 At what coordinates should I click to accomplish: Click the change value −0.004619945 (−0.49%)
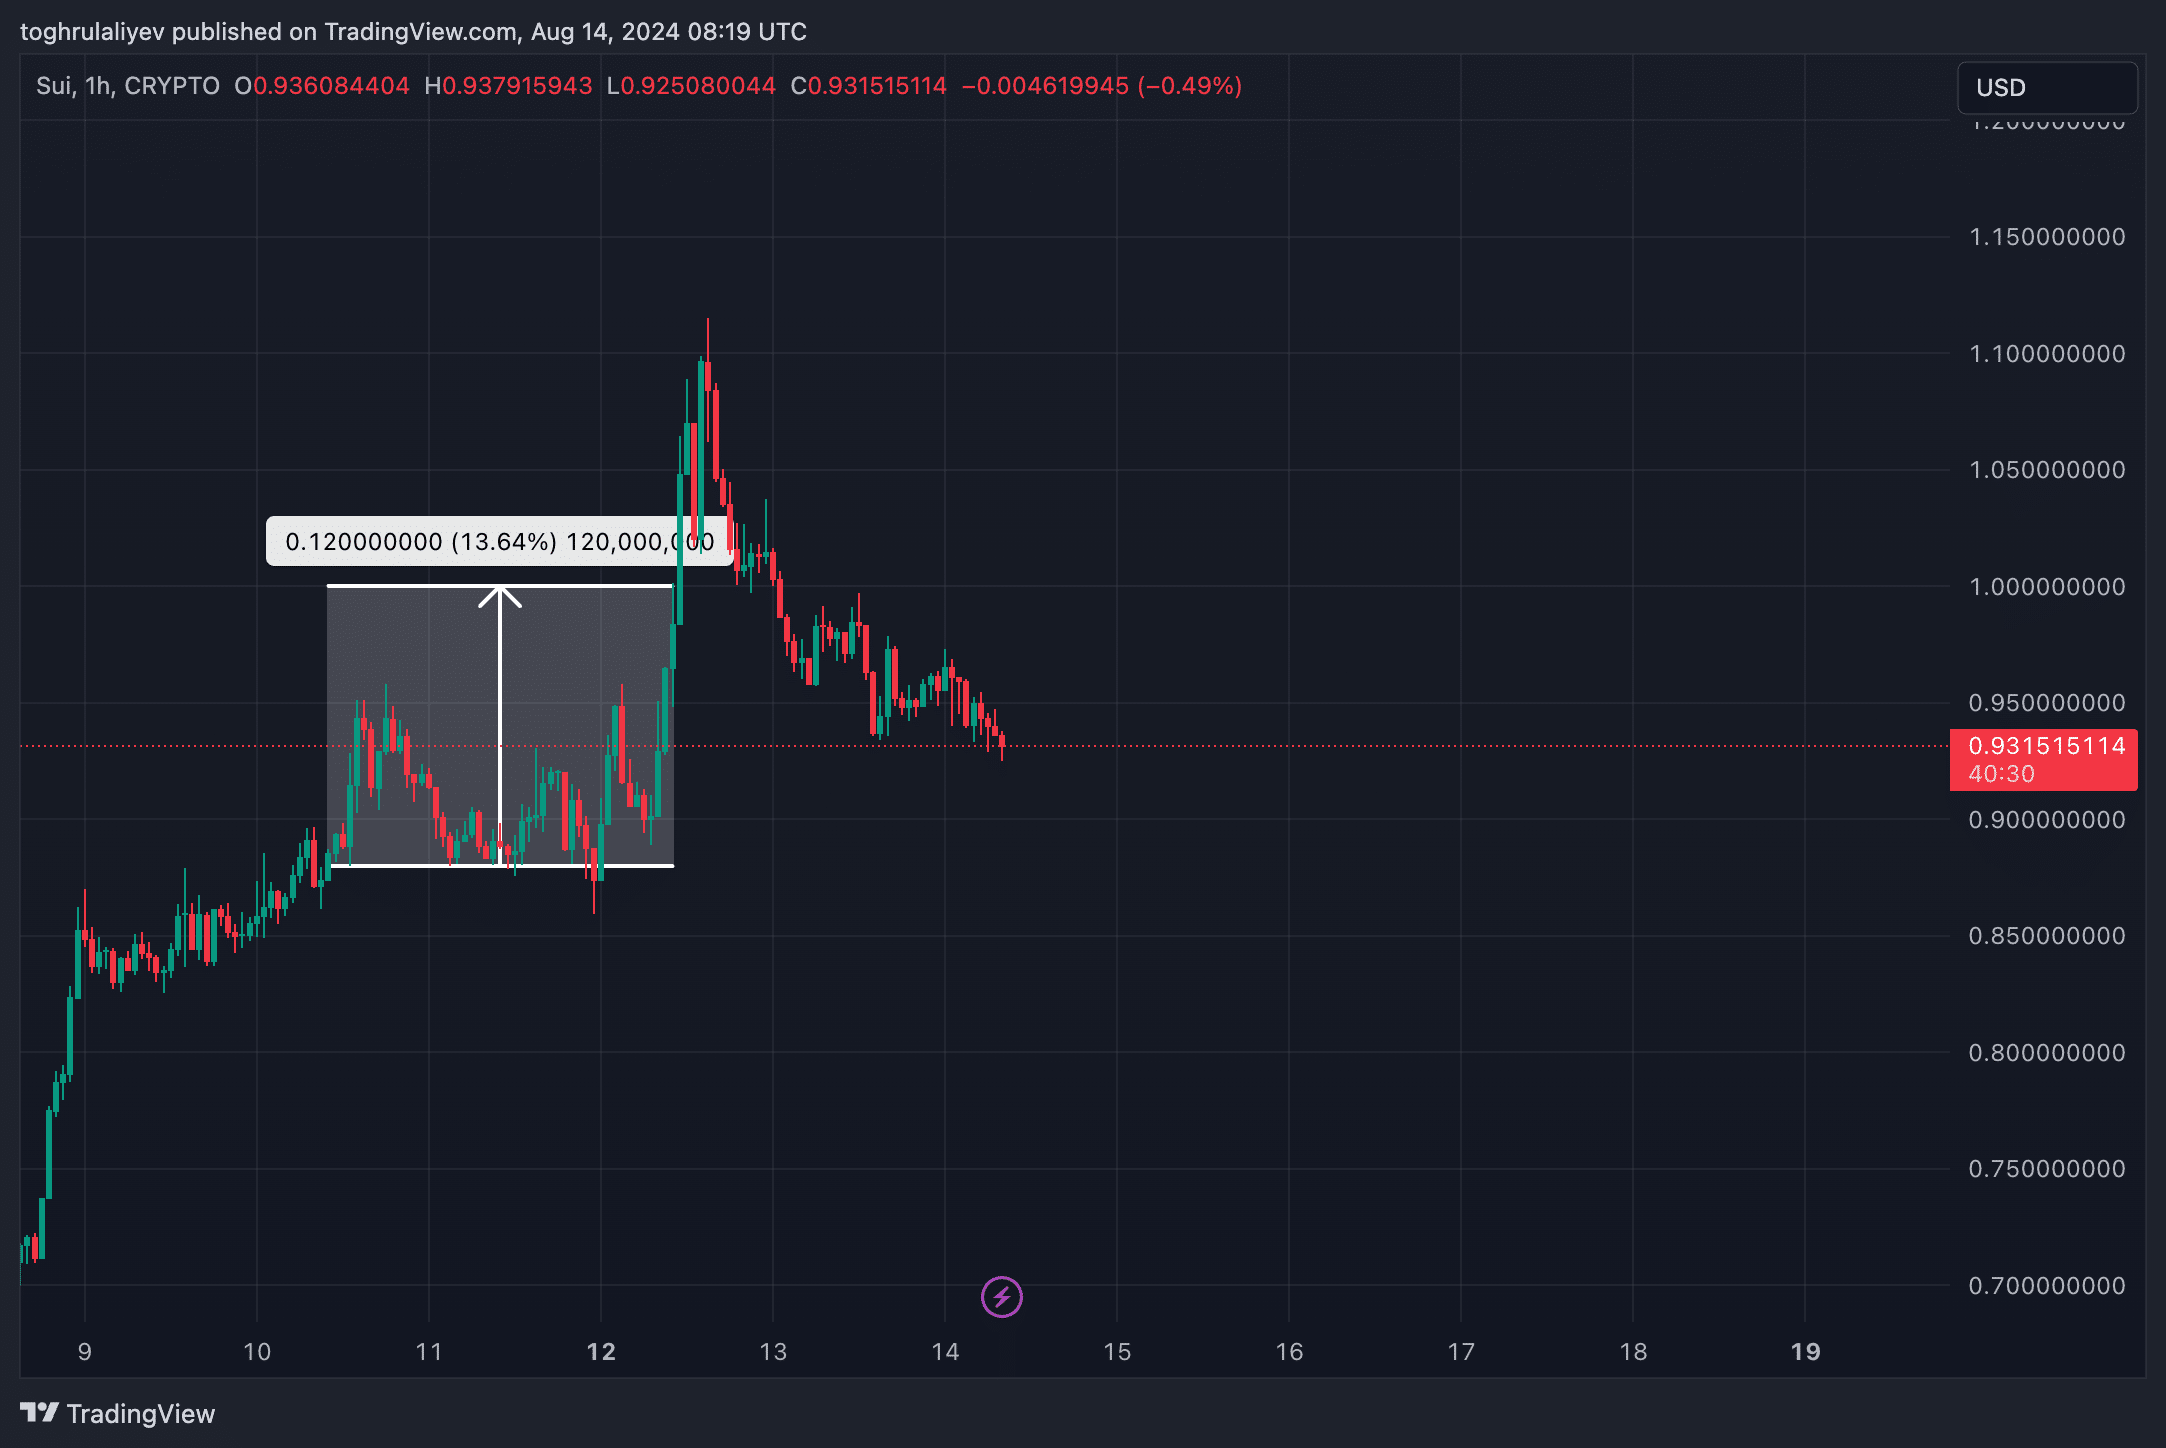pyautogui.click(x=1101, y=86)
